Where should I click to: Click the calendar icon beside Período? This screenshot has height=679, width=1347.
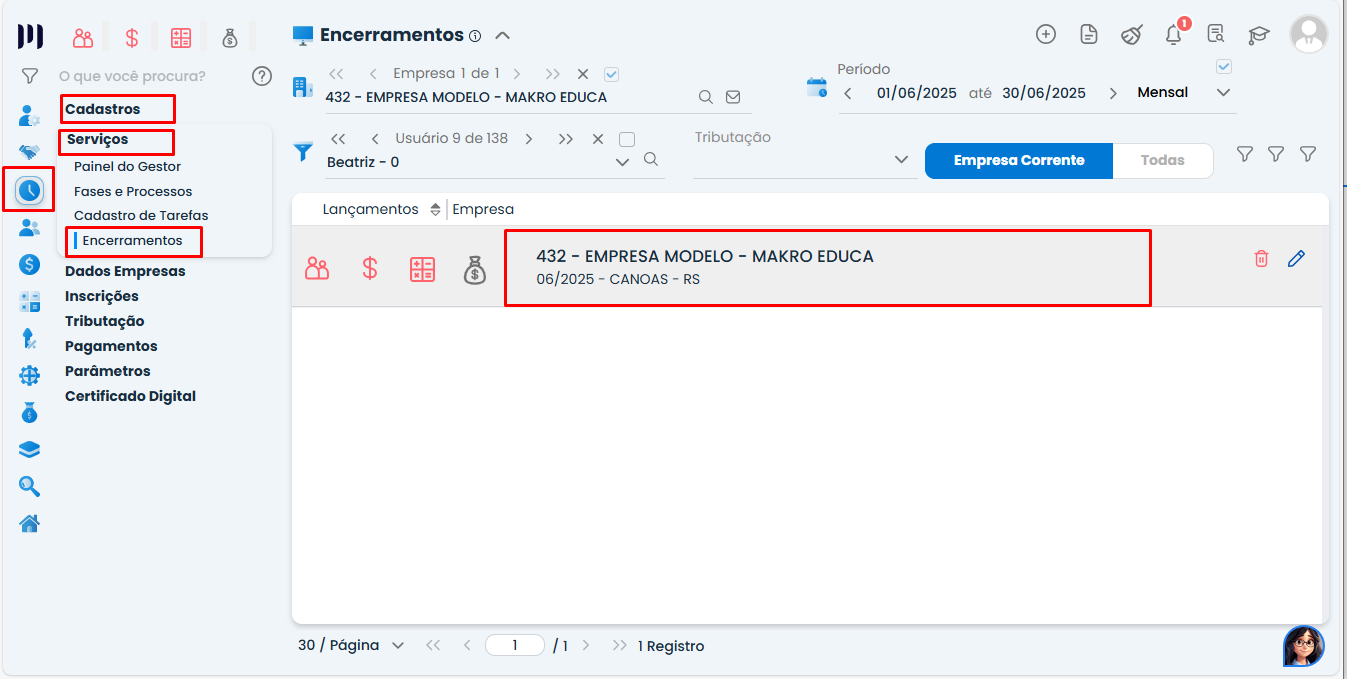point(817,86)
